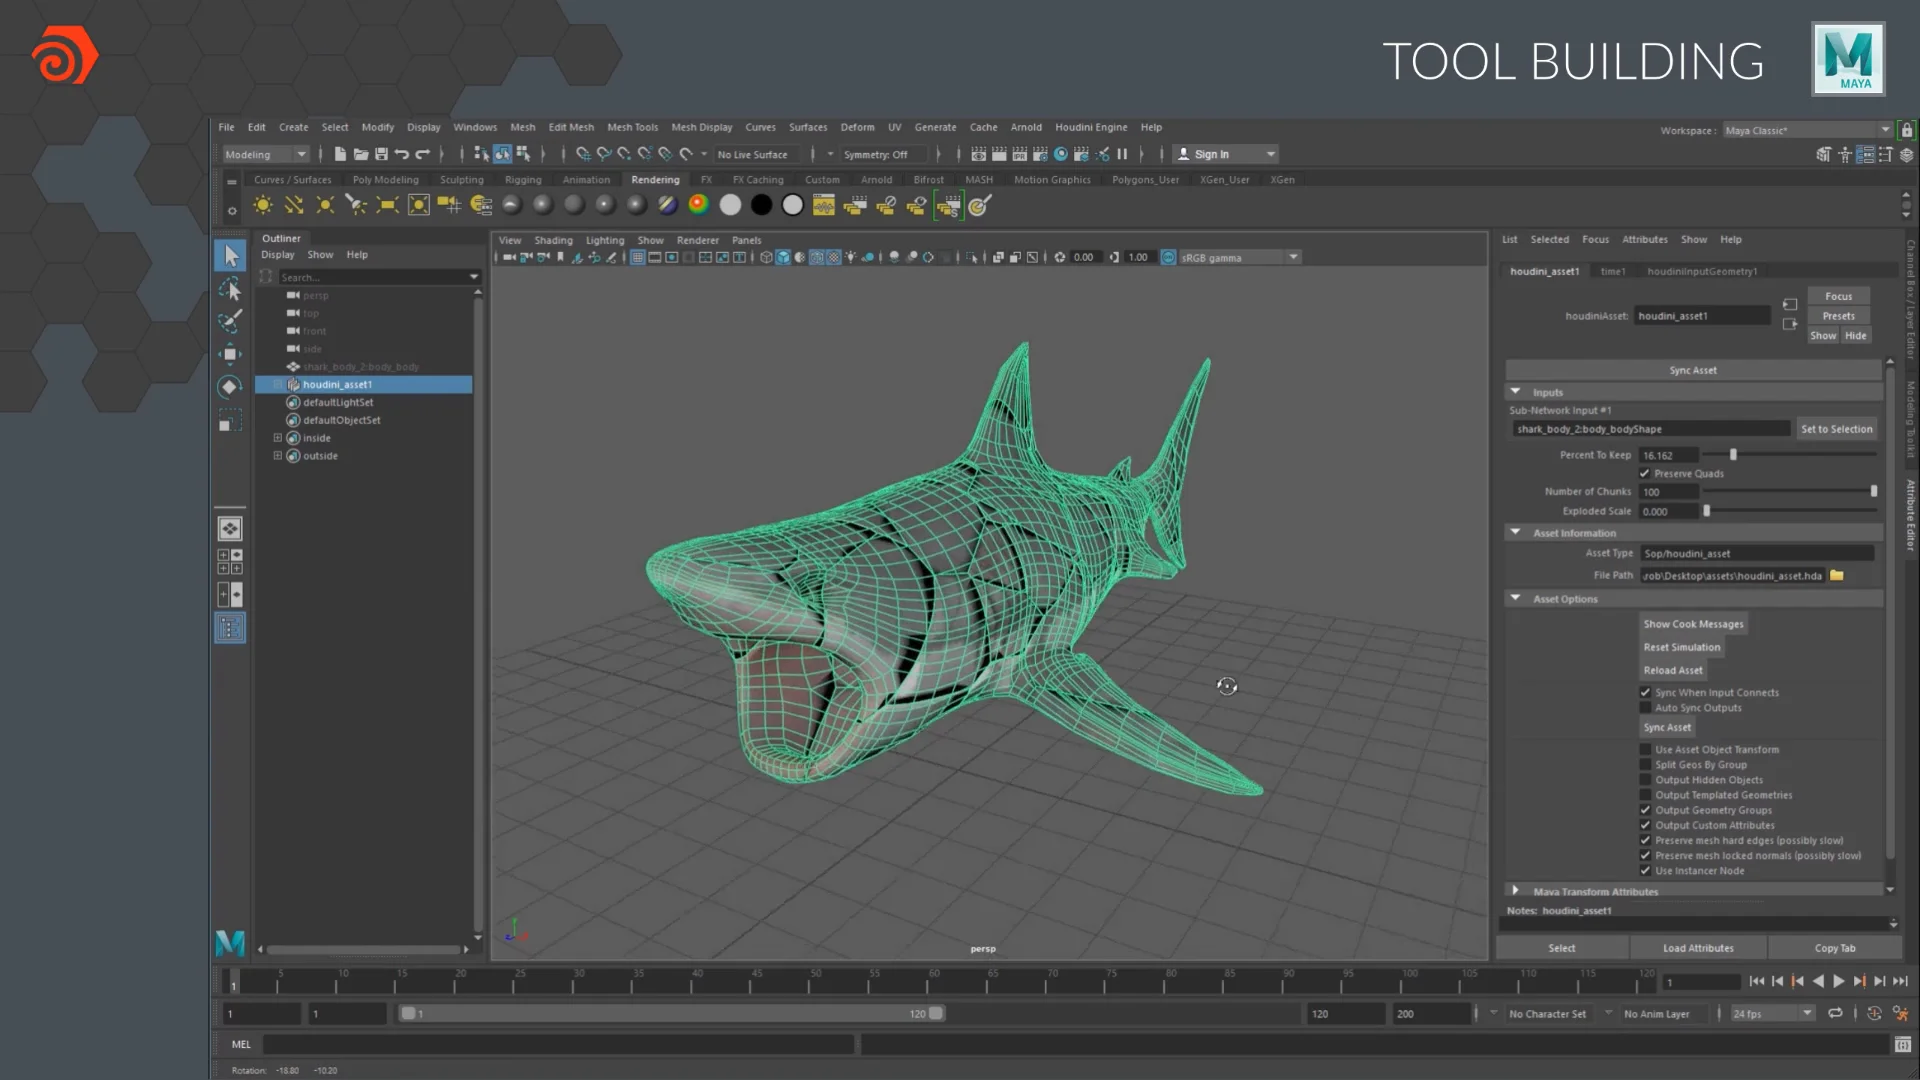Click the Open Scene folder icon
Viewport: 1920px width, 1080px height.
[361, 154]
